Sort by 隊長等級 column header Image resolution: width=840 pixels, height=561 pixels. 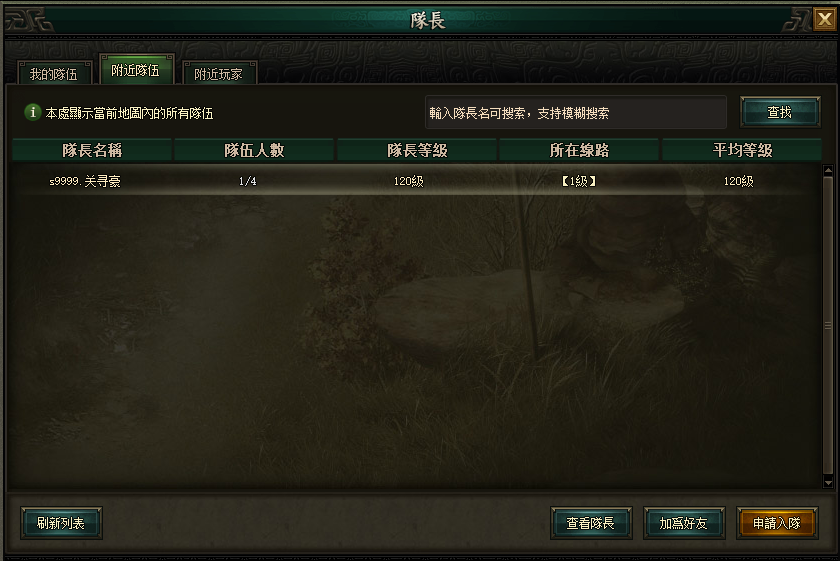click(x=417, y=150)
